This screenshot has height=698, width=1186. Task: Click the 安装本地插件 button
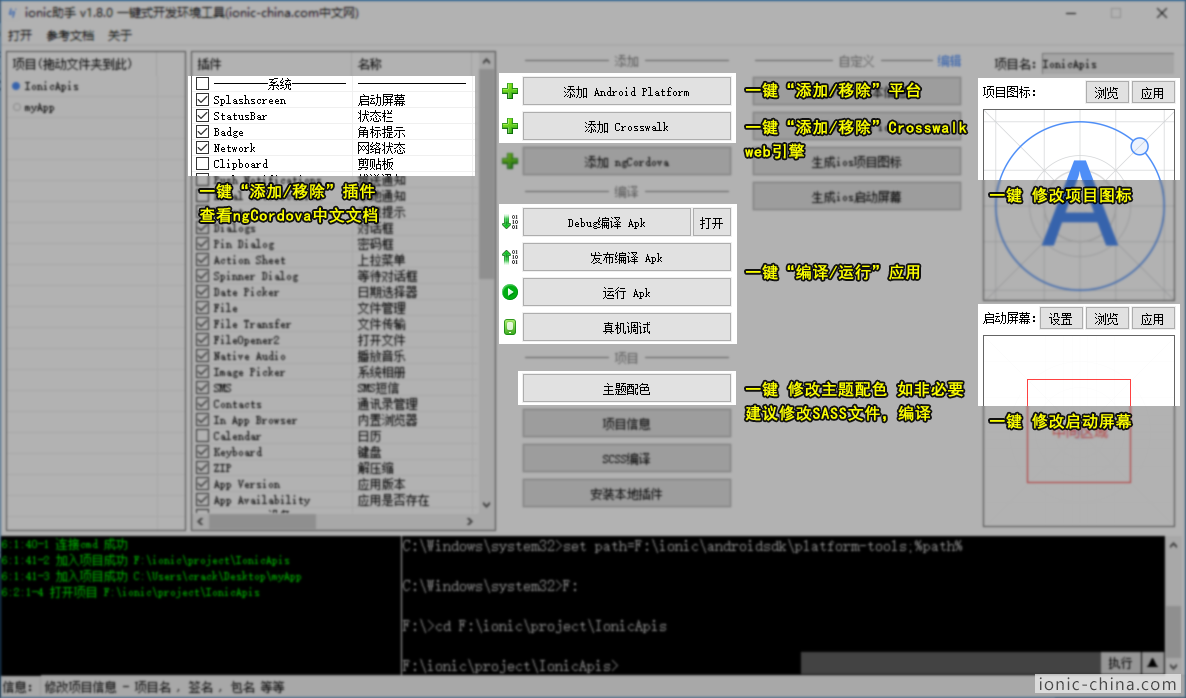tap(626, 493)
